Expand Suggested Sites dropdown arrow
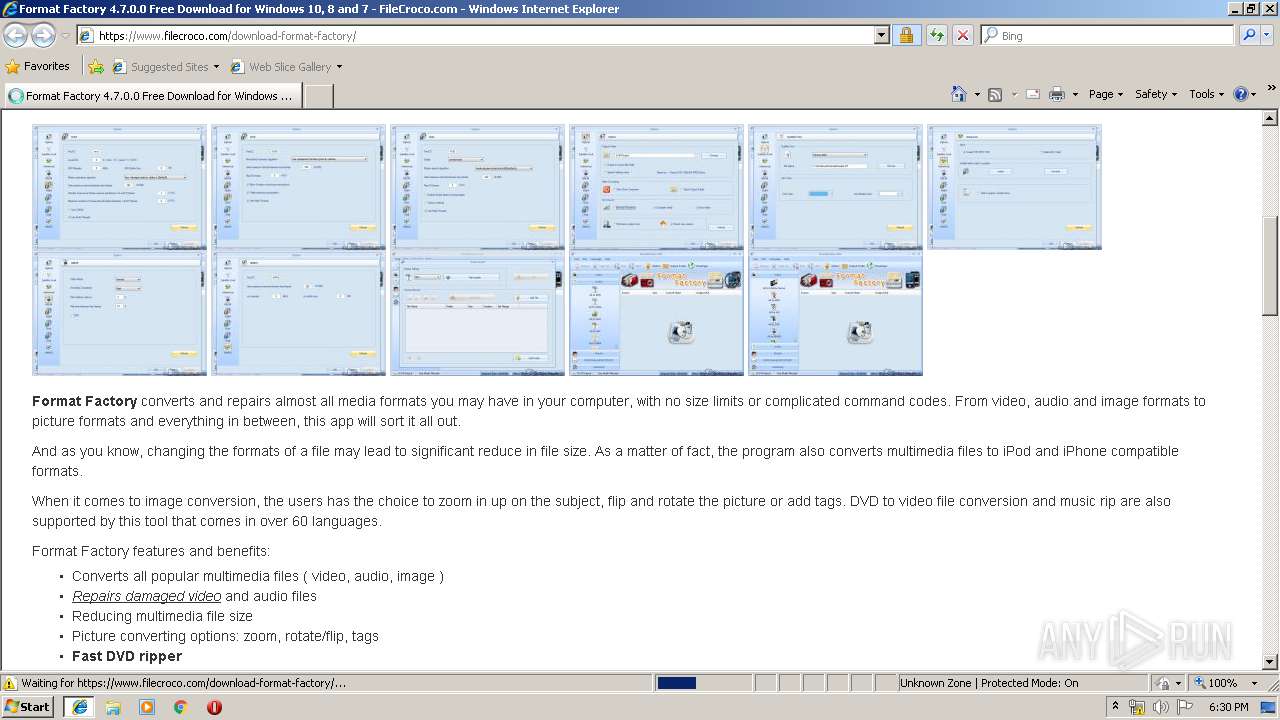Image resolution: width=1280 pixels, height=720 pixels. 216,67
